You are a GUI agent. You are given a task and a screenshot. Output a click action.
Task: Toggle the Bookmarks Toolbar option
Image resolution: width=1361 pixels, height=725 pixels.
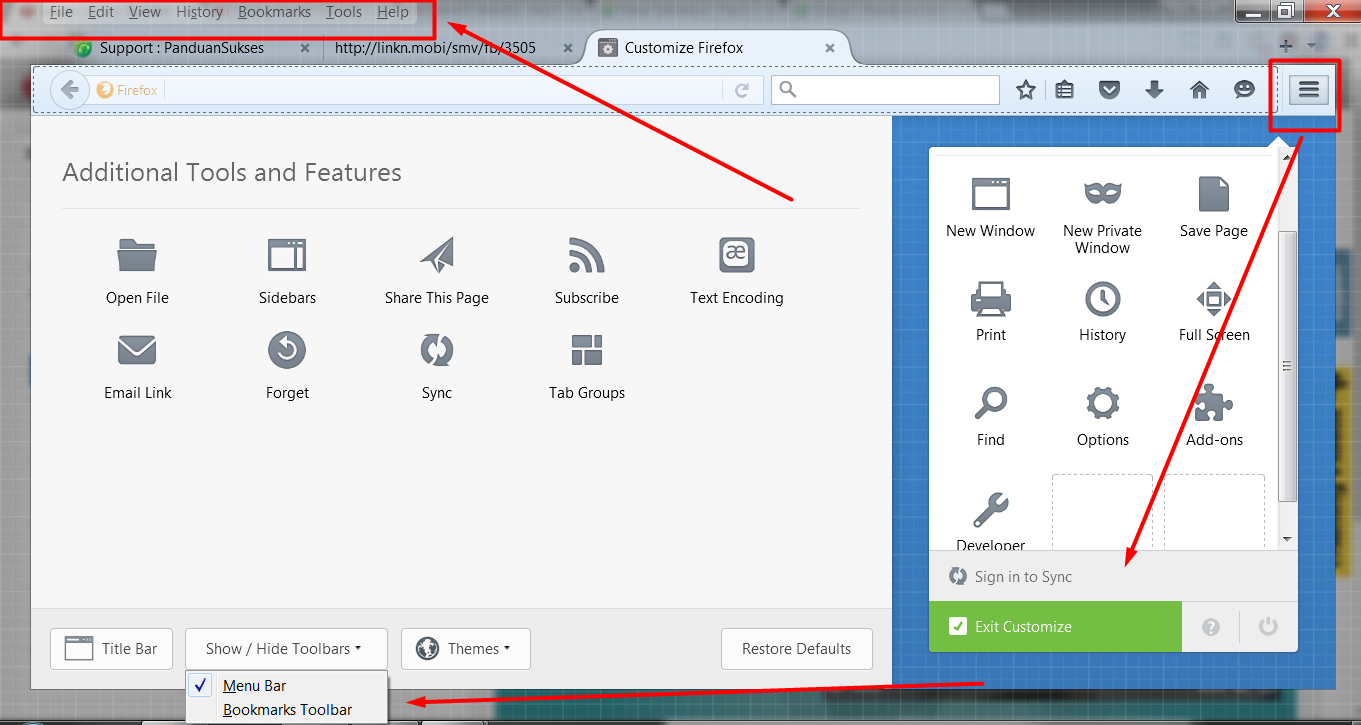coord(287,710)
